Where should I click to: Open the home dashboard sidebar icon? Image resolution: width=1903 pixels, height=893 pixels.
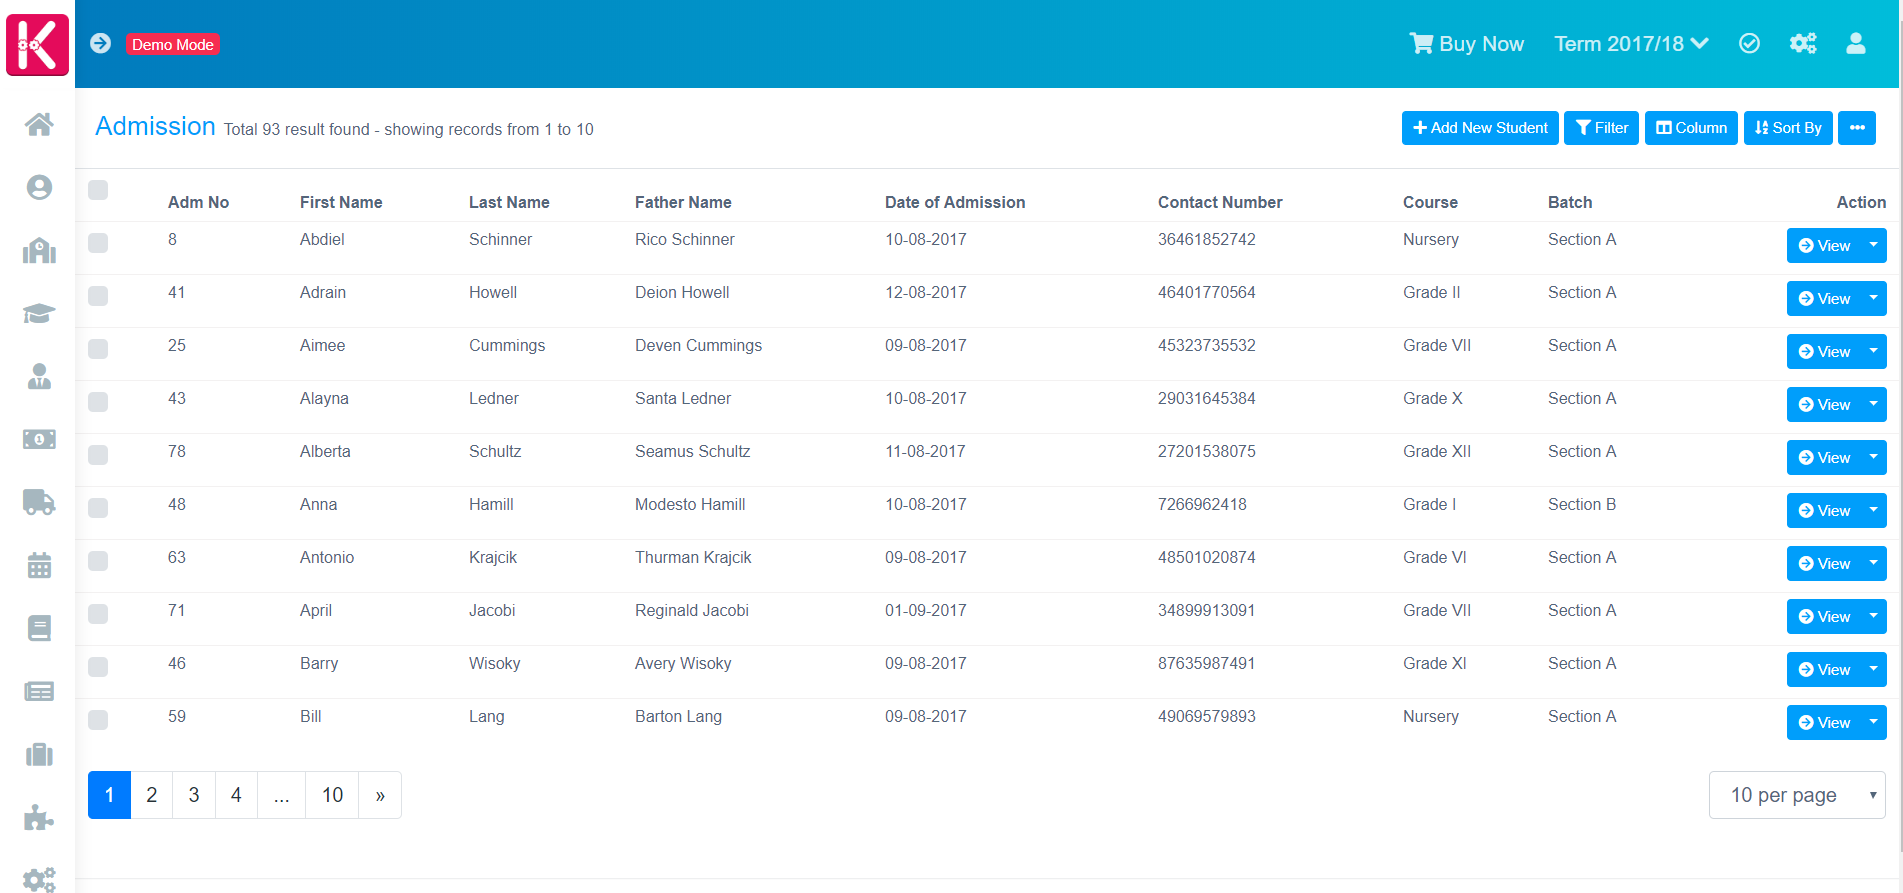click(39, 125)
